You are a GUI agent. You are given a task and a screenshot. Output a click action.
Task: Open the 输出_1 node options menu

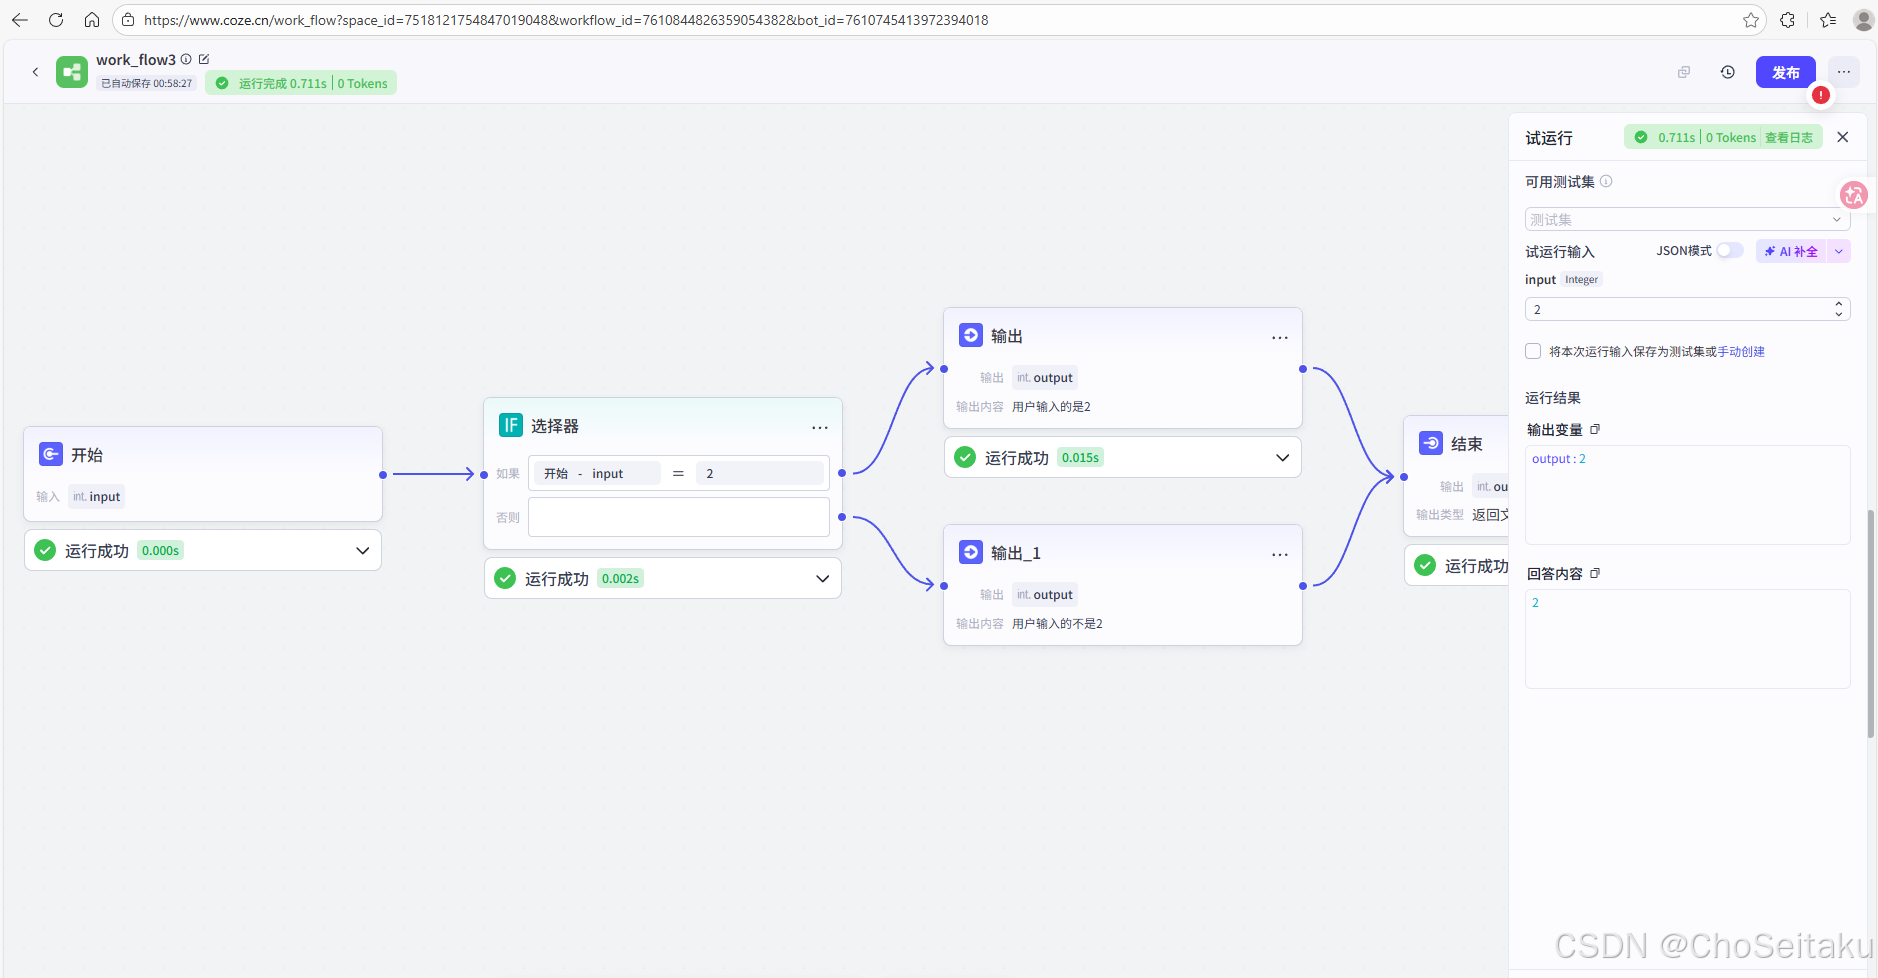(x=1280, y=554)
